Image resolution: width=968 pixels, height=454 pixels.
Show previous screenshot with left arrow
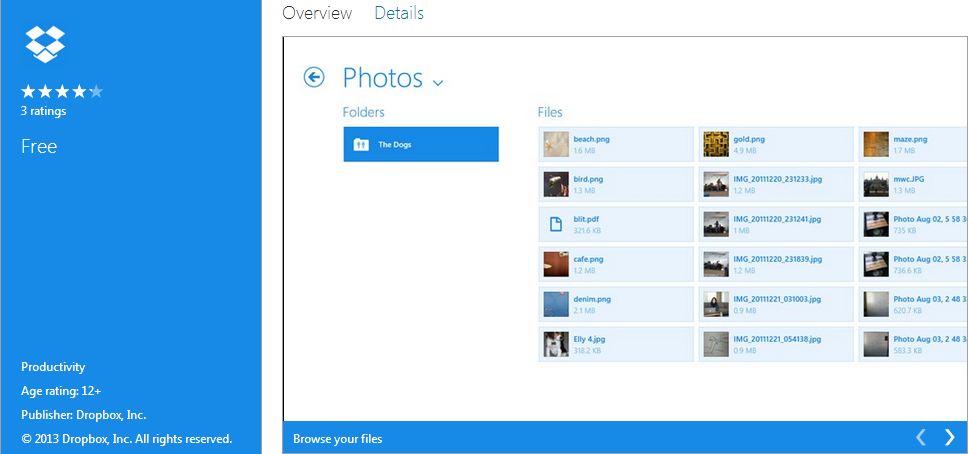[920, 437]
